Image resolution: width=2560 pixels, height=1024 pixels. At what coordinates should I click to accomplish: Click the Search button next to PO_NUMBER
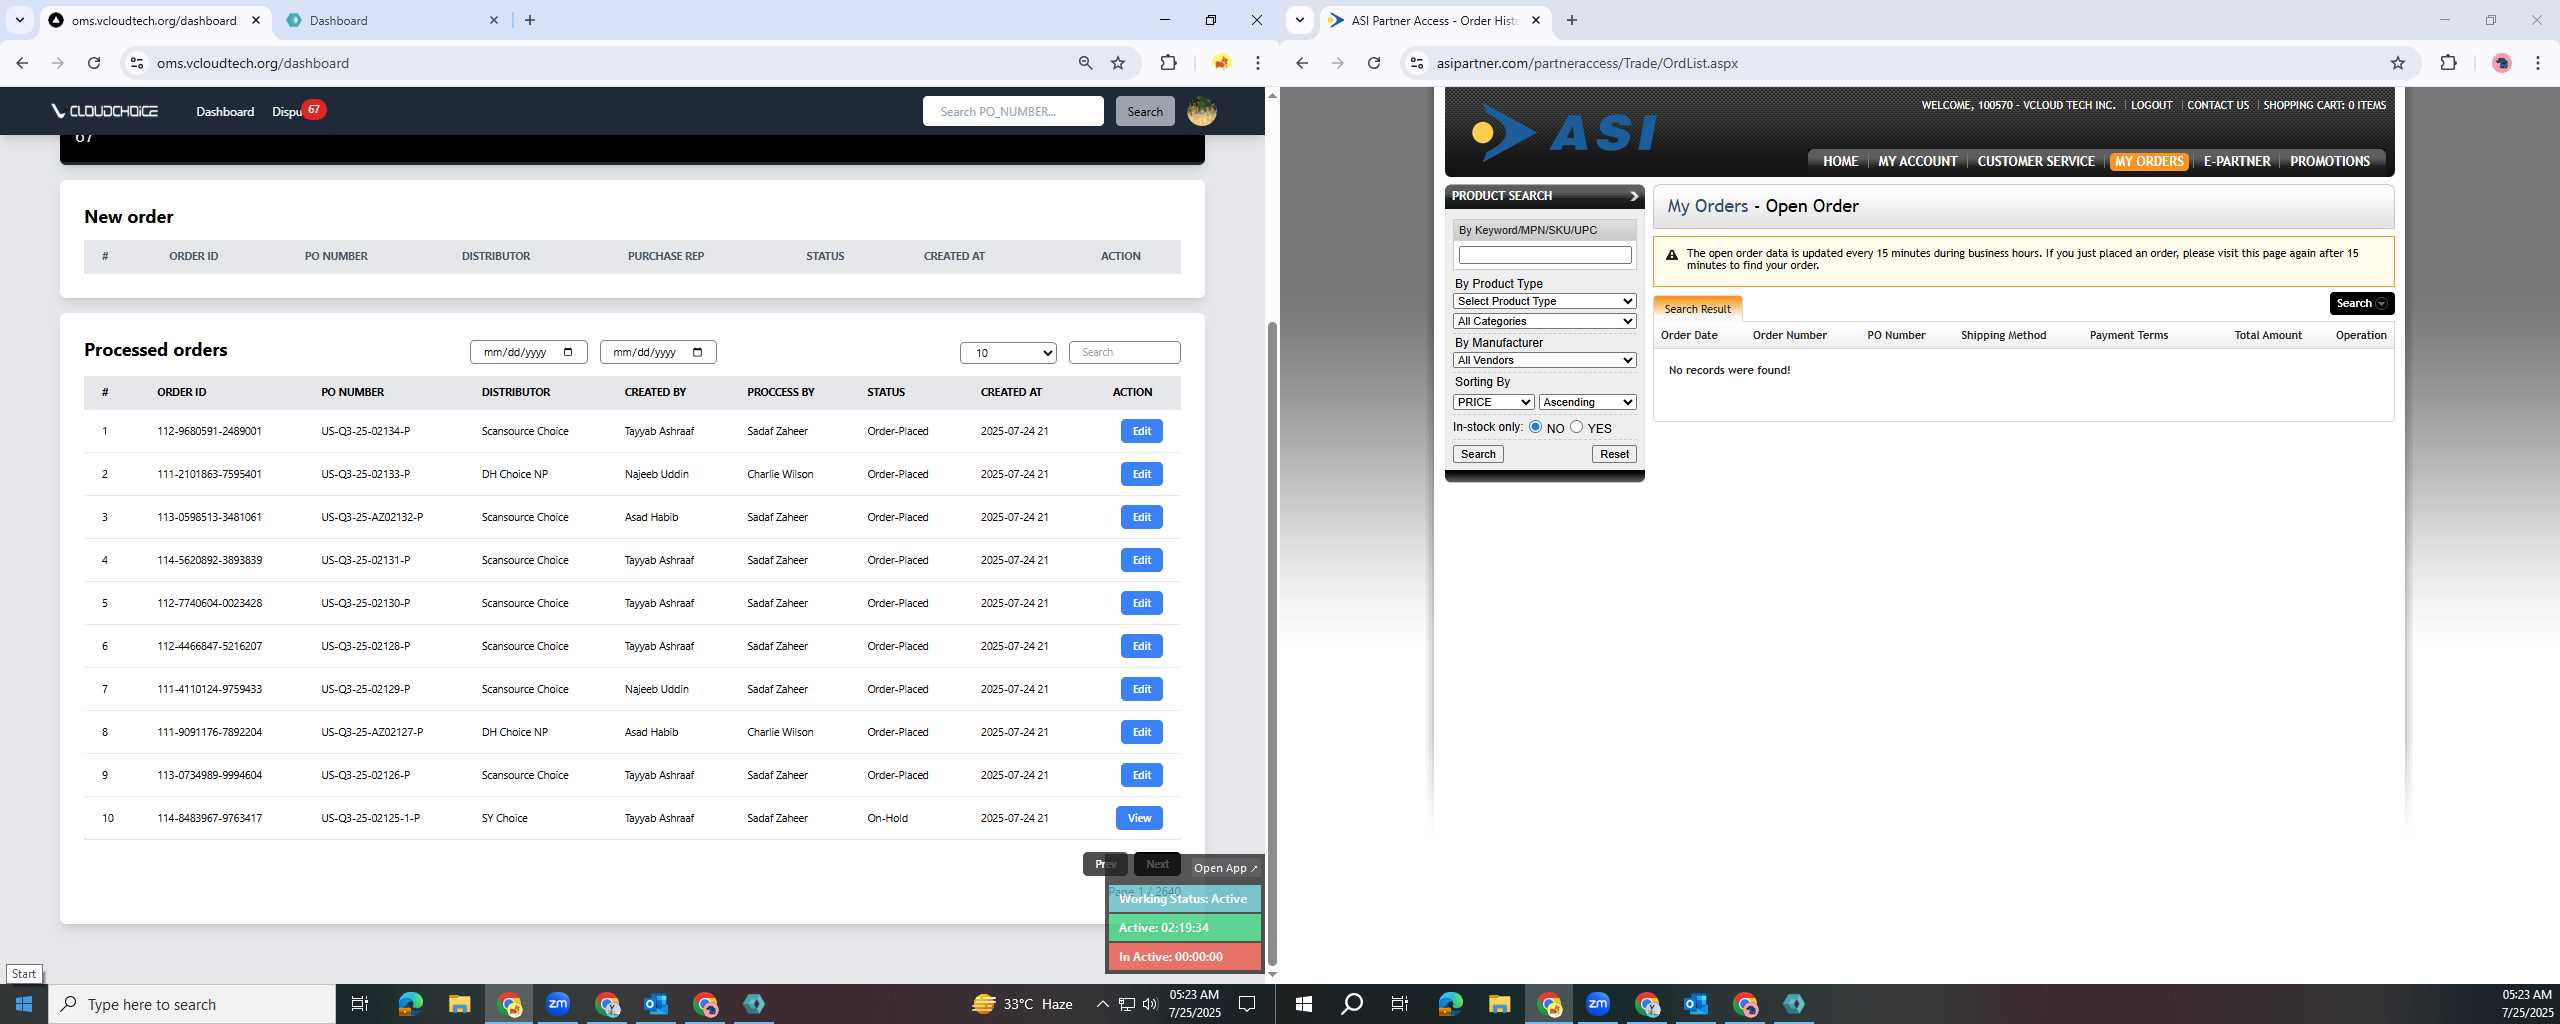tap(1145, 111)
